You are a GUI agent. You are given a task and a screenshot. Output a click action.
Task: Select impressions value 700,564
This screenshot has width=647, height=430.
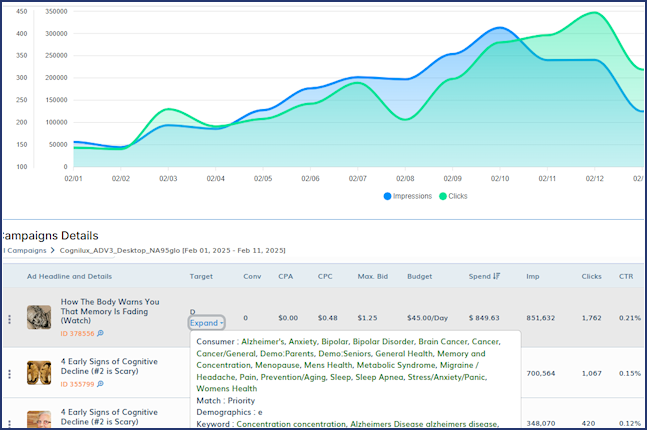541,373
